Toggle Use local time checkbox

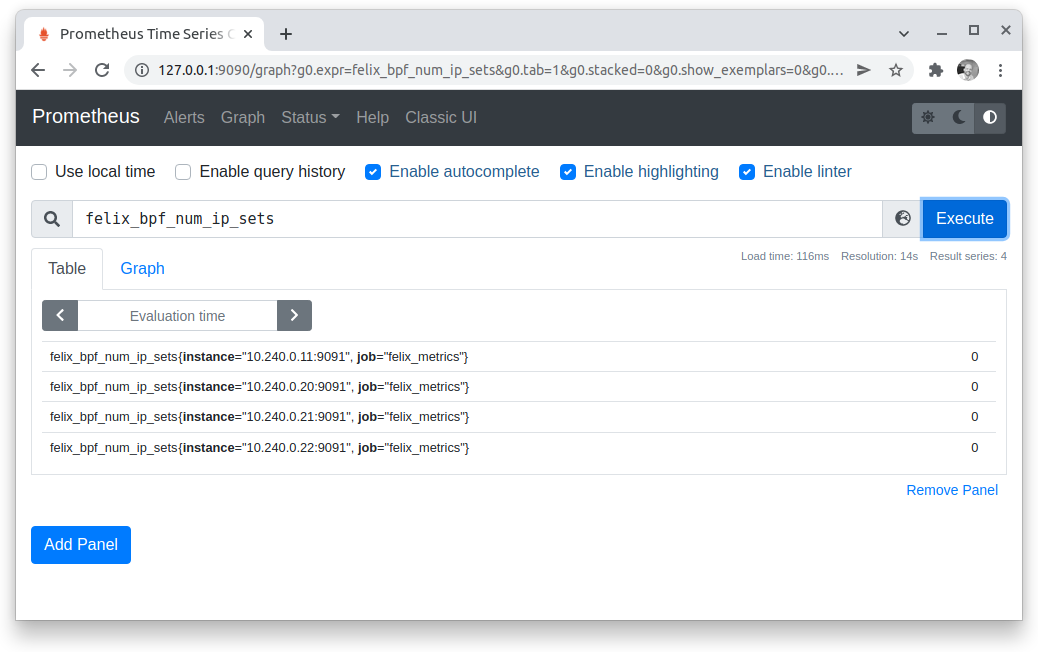(39, 172)
